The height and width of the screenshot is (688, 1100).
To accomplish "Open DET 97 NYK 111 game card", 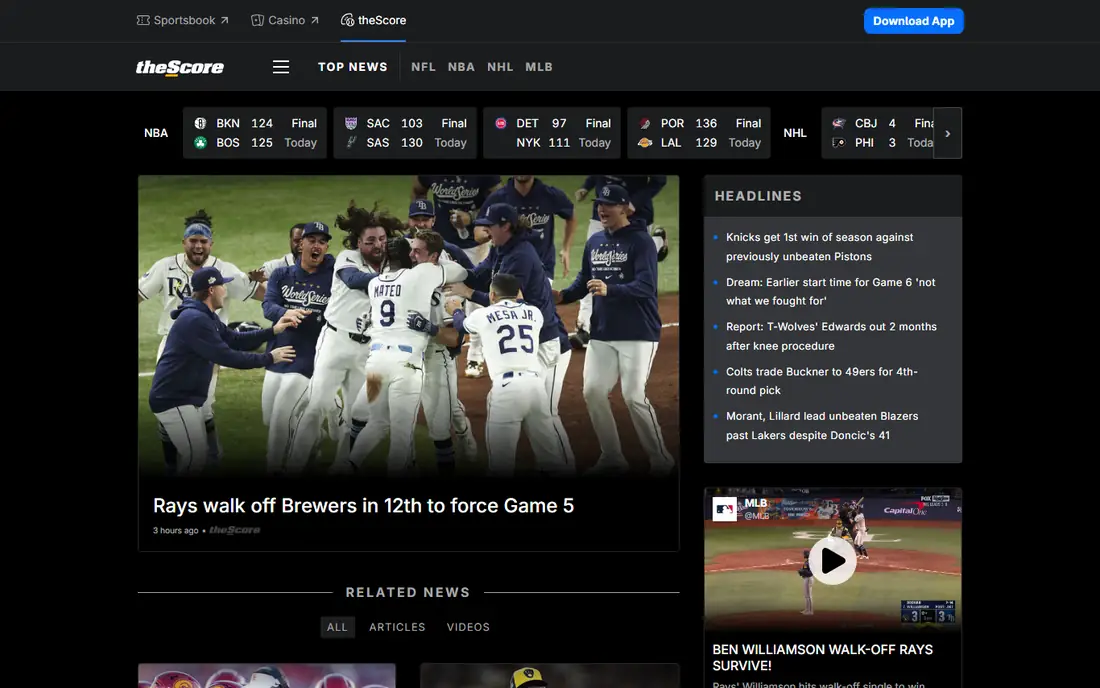I will point(552,133).
